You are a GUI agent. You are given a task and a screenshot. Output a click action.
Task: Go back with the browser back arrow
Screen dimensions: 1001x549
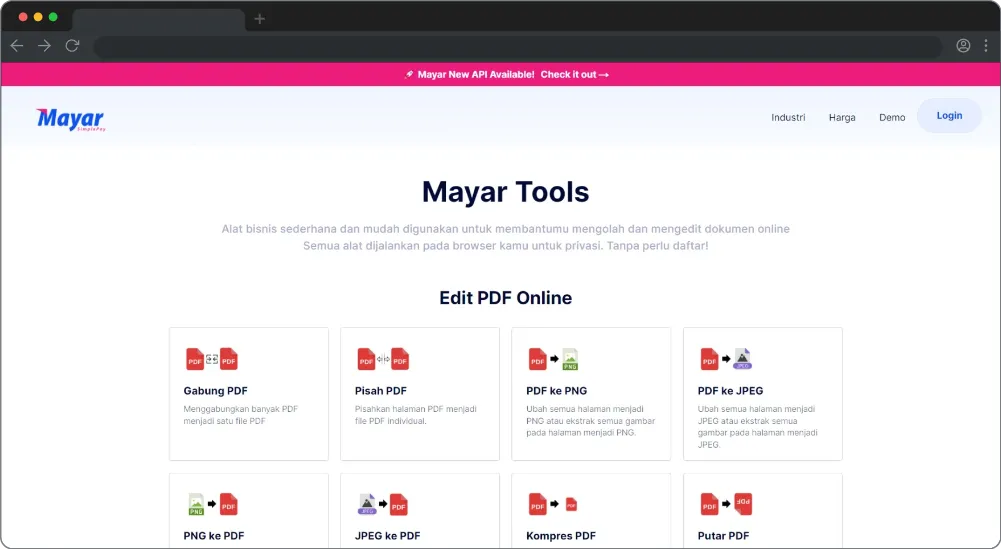pyautogui.click(x=17, y=45)
